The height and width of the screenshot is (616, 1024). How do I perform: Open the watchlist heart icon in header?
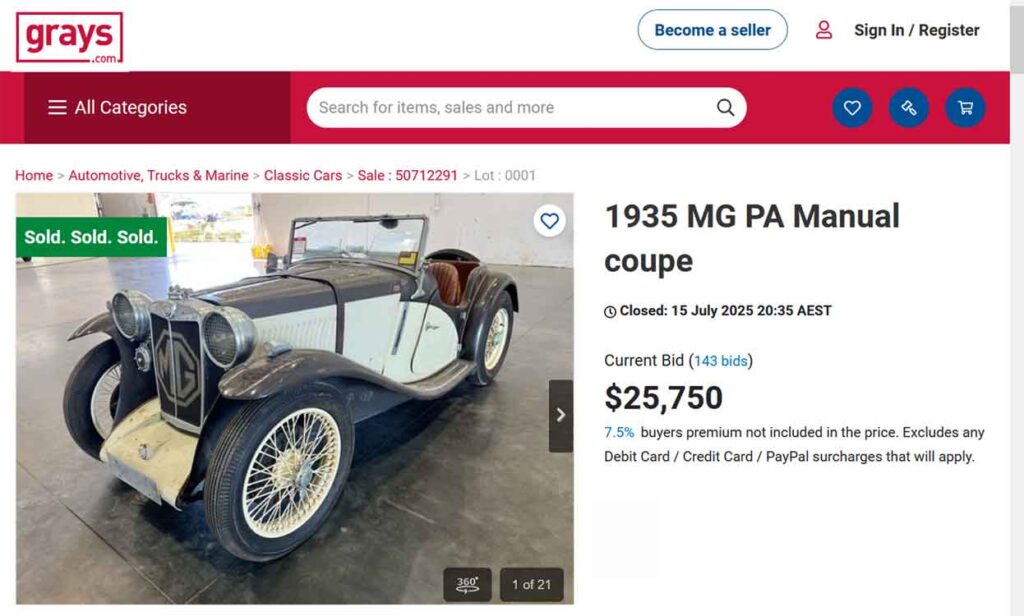coord(852,108)
